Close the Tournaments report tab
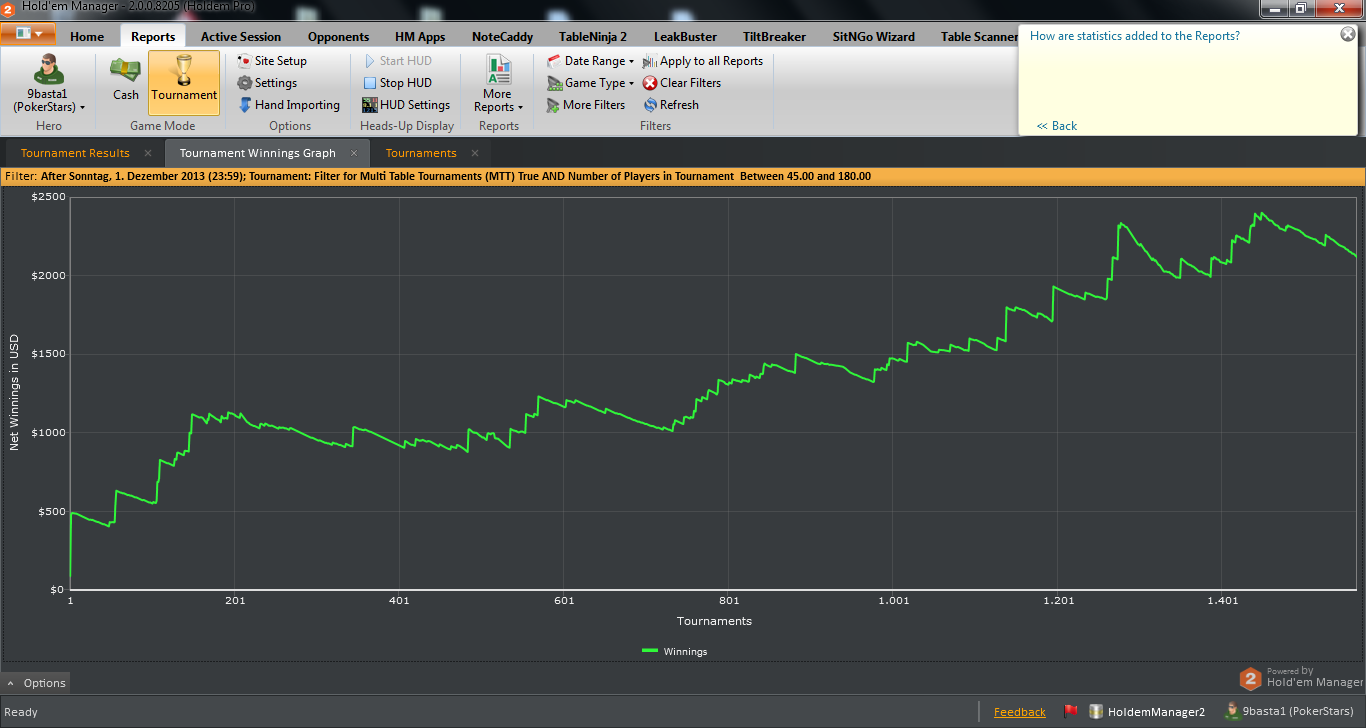The height and width of the screenshot is (728, 1366). (475, 153)
